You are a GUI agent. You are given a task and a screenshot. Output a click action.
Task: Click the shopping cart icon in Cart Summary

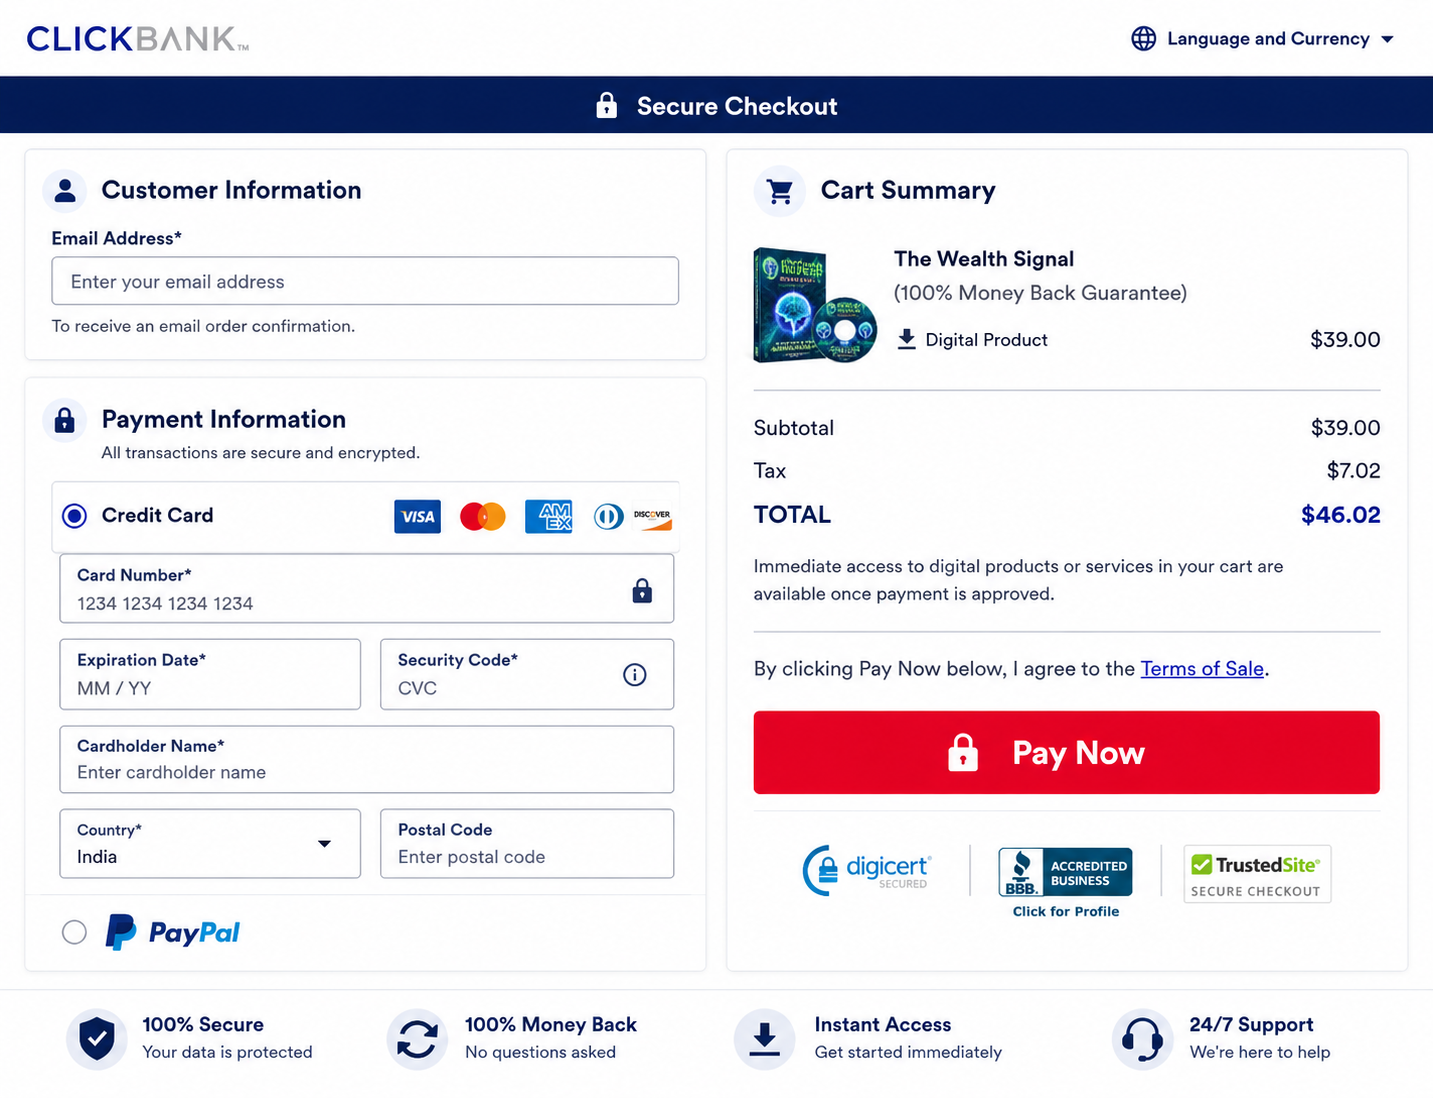[x=780, y=191]
